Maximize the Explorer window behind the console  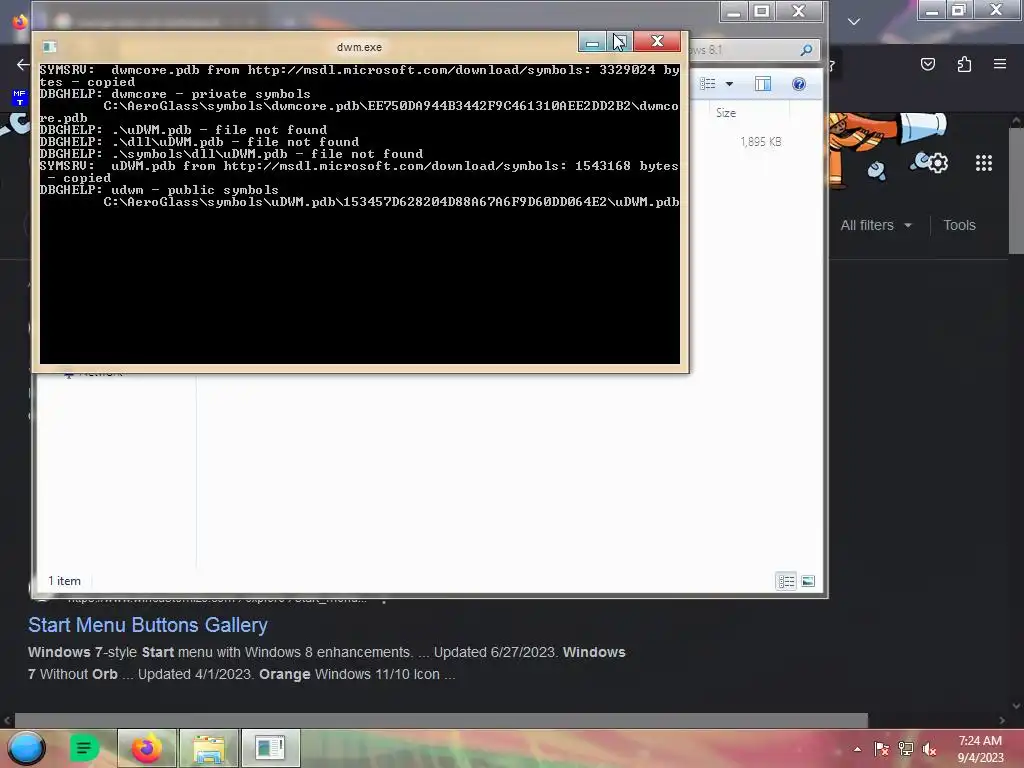761,12
